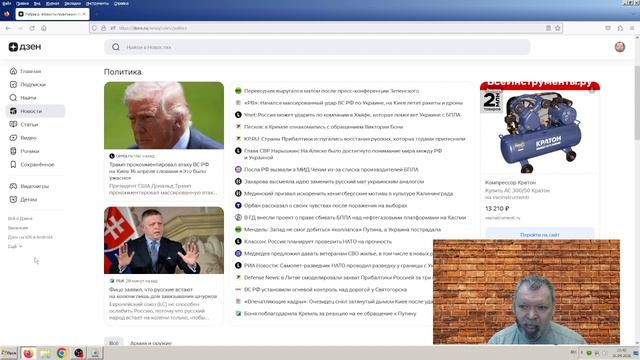This screenshot has height=360, width=640.
Task: Close the Дзен news browser tab
Action: (84, 14)
